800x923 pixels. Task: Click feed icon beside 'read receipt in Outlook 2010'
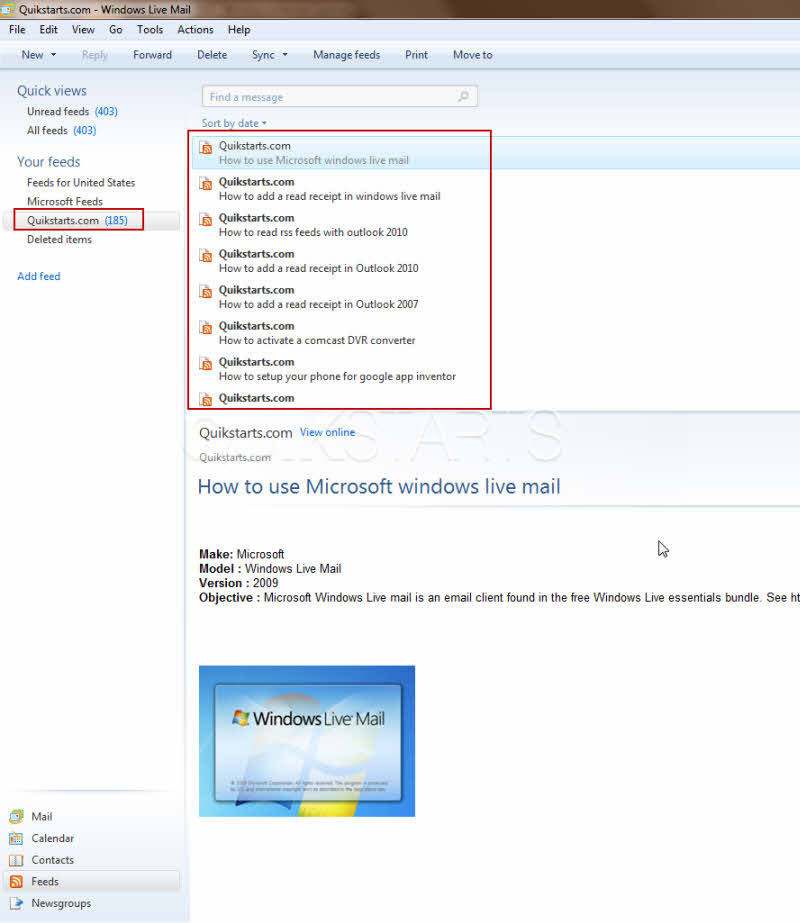(205, 255)
